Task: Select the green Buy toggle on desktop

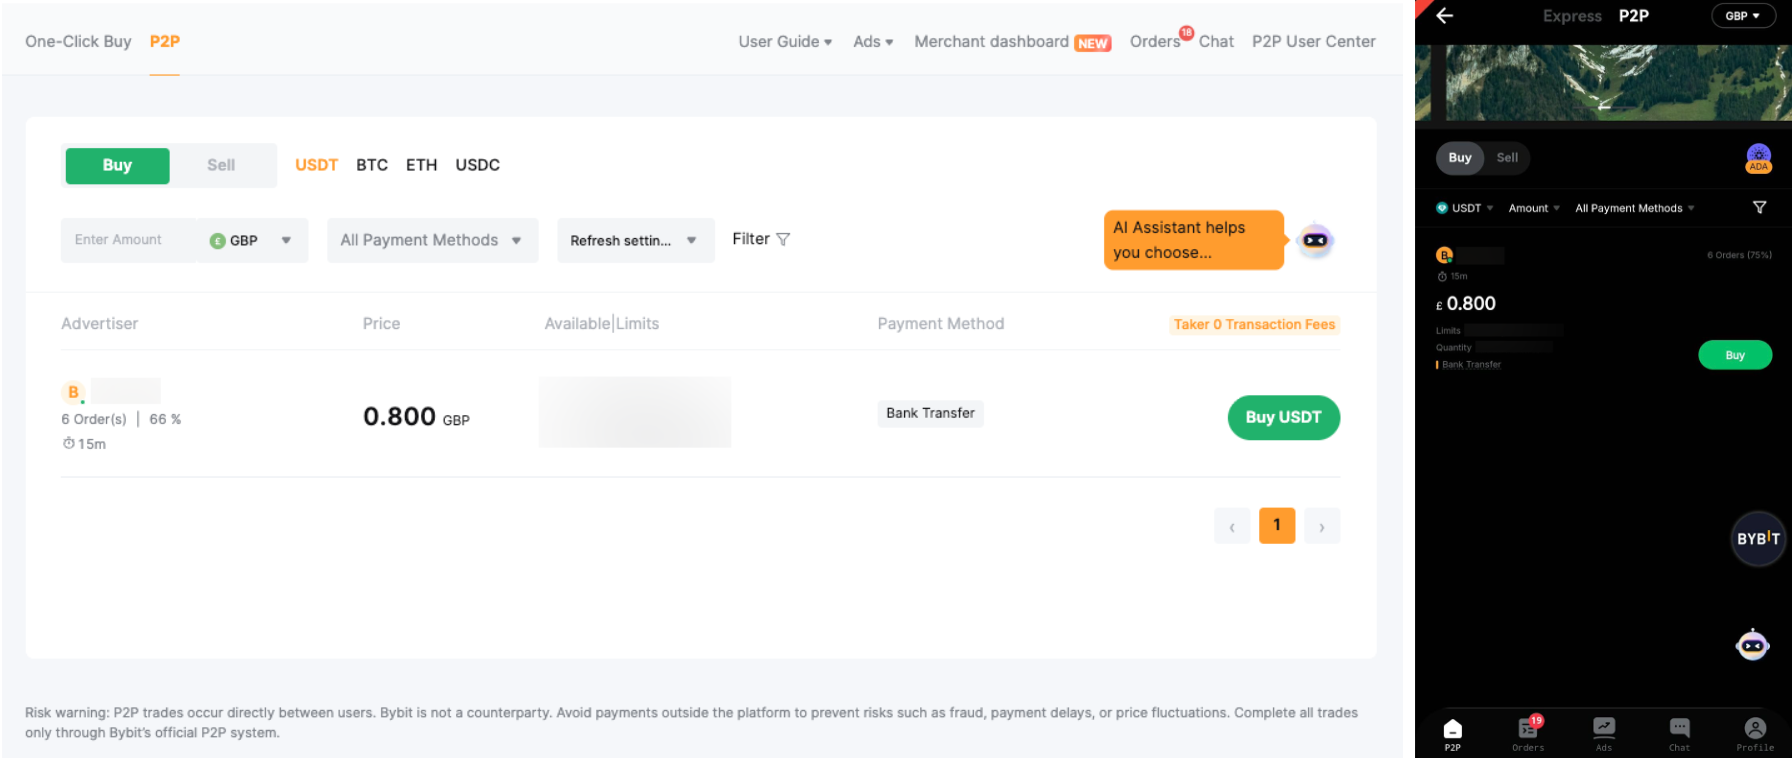Action: click(x=117, y=165)
